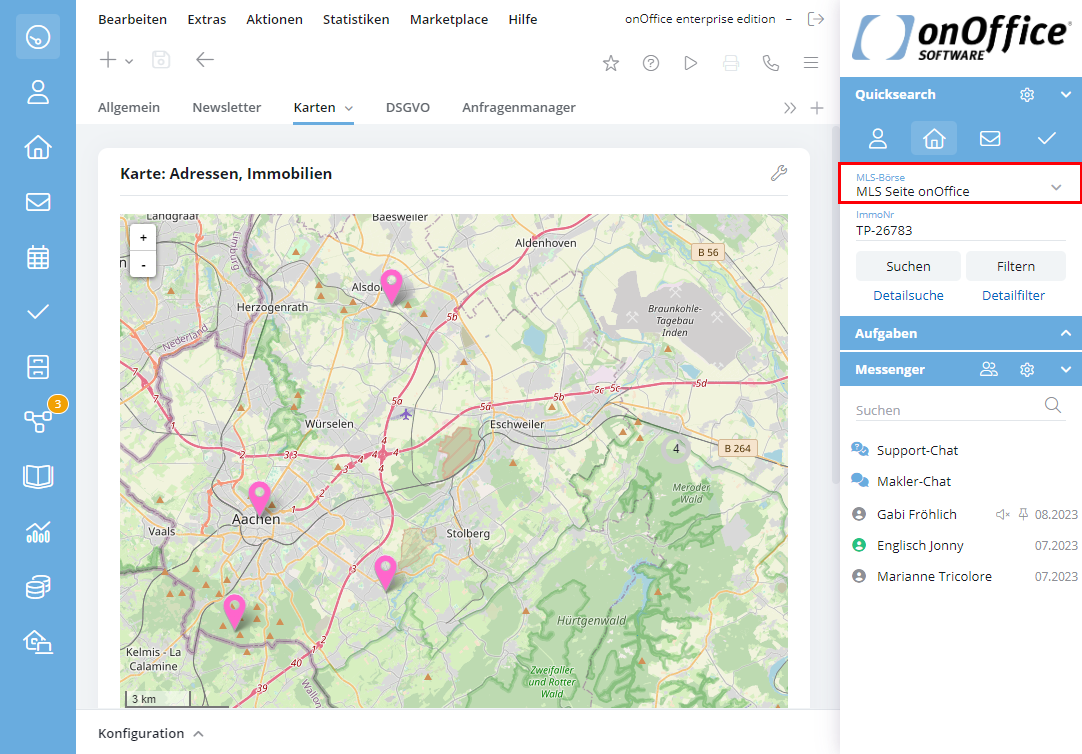This screenshot has height=754, width=1082.
Task: Open the Karten tab dropdown chevron
Action: pos(349,108)
